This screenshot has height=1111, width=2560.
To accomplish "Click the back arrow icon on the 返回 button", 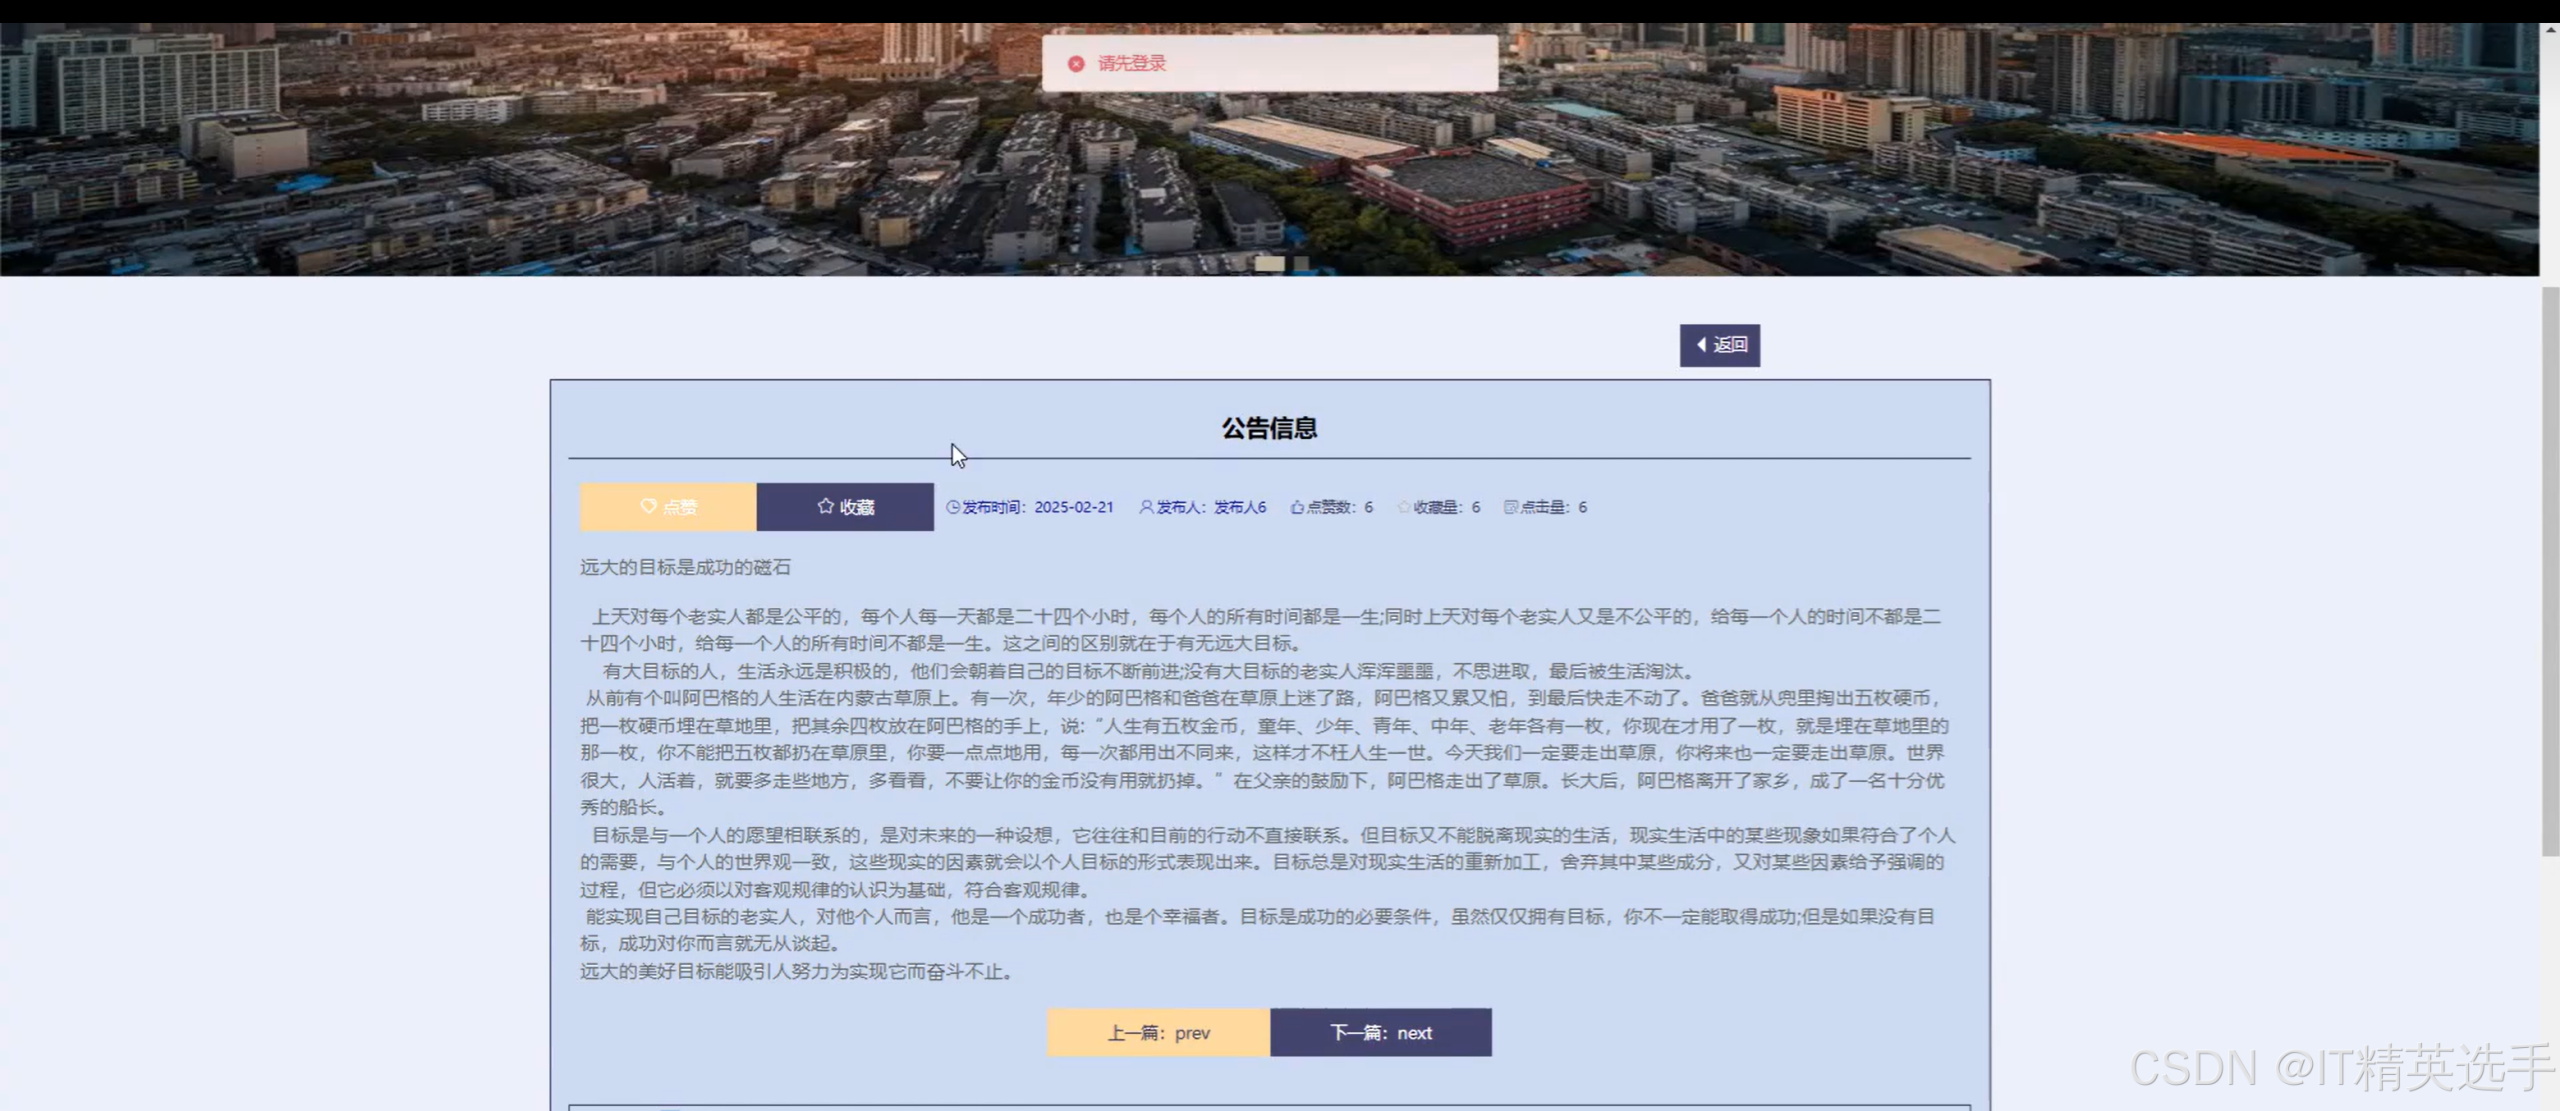I will 1701,344.
